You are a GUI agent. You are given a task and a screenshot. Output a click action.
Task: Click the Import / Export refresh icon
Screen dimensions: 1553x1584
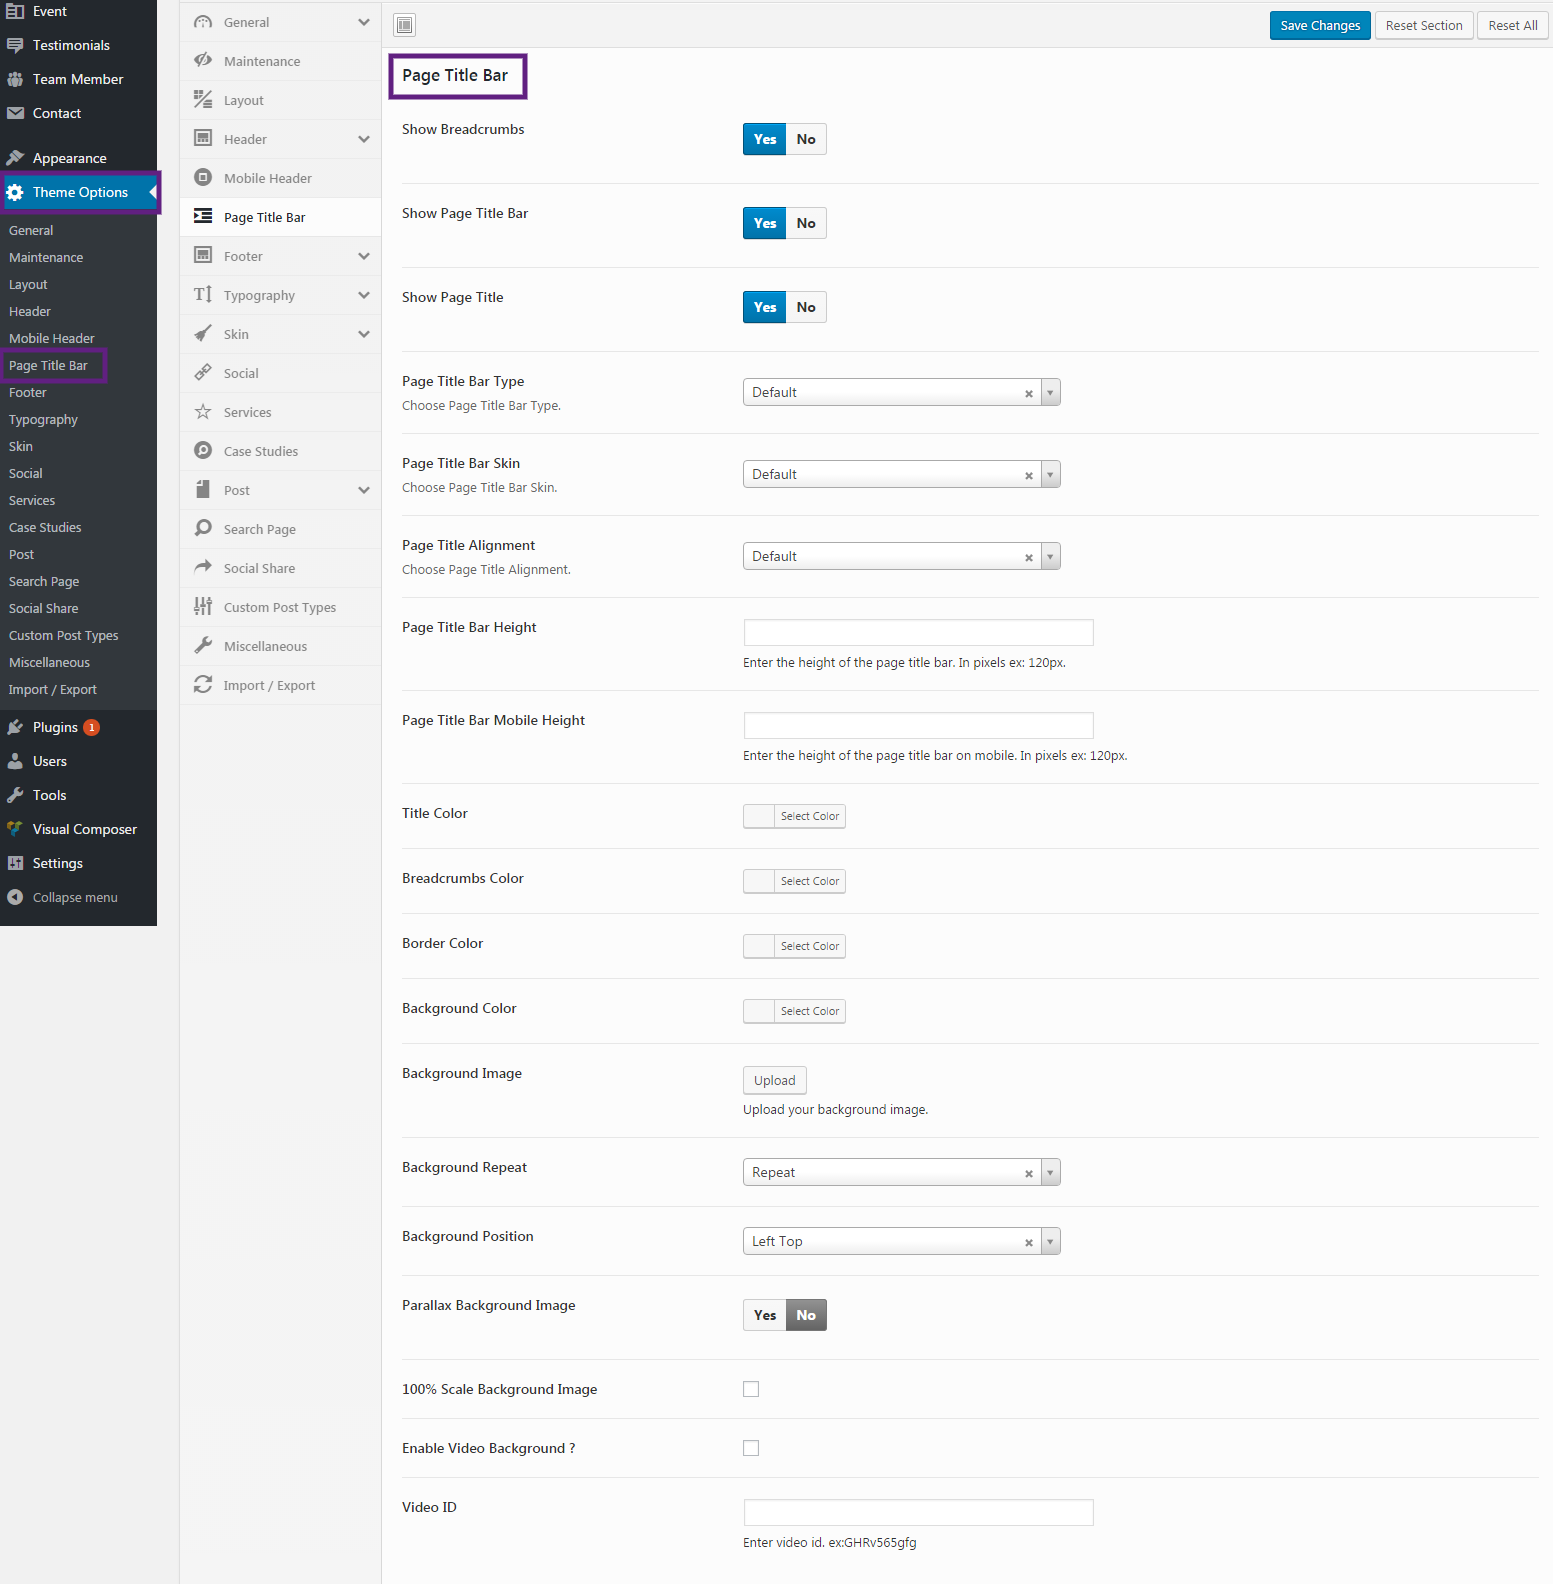click(203, 685)
